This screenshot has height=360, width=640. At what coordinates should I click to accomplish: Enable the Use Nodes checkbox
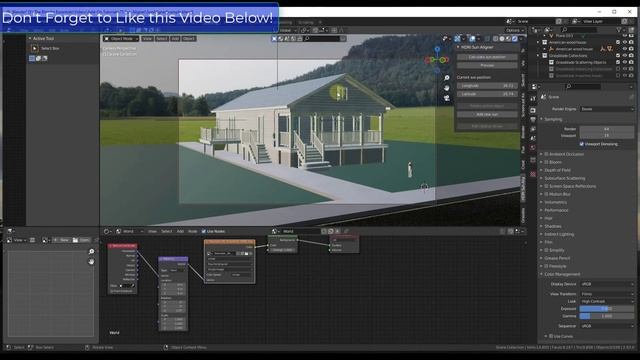204,231
